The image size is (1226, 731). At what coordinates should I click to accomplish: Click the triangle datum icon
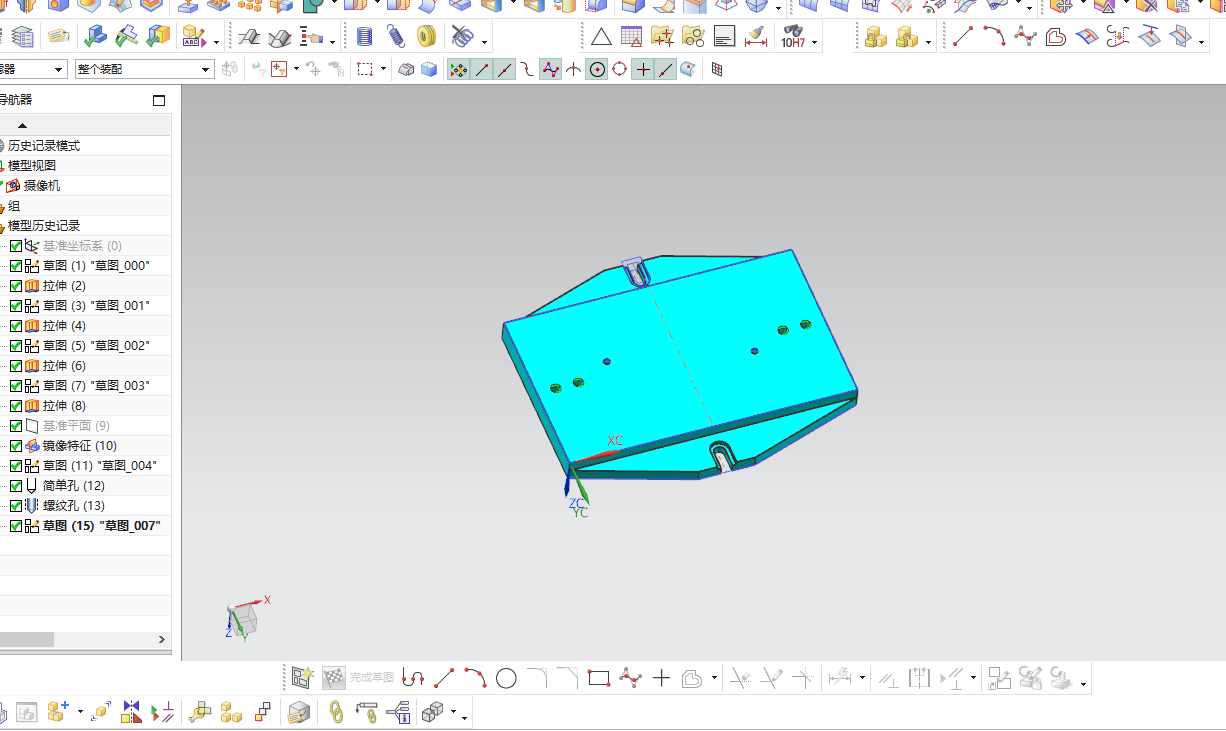601,38
